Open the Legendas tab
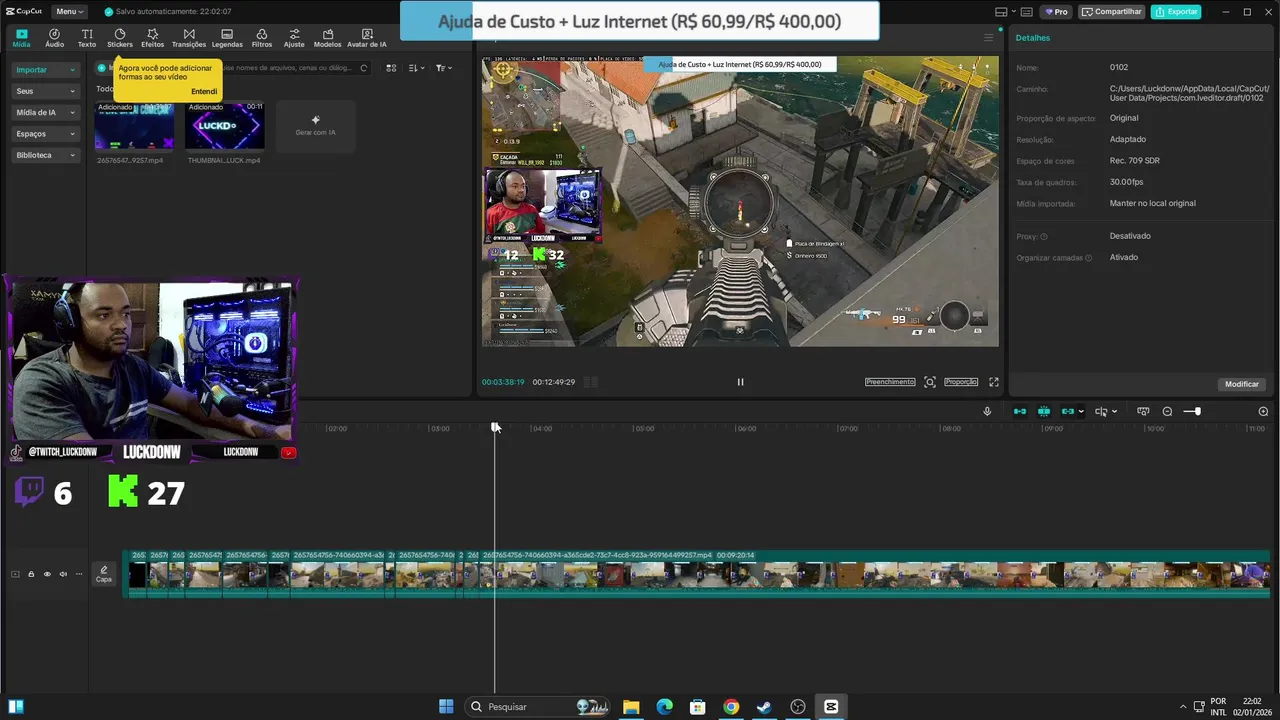This screenshot has height=720, width=1280. (x=227, y=38)
